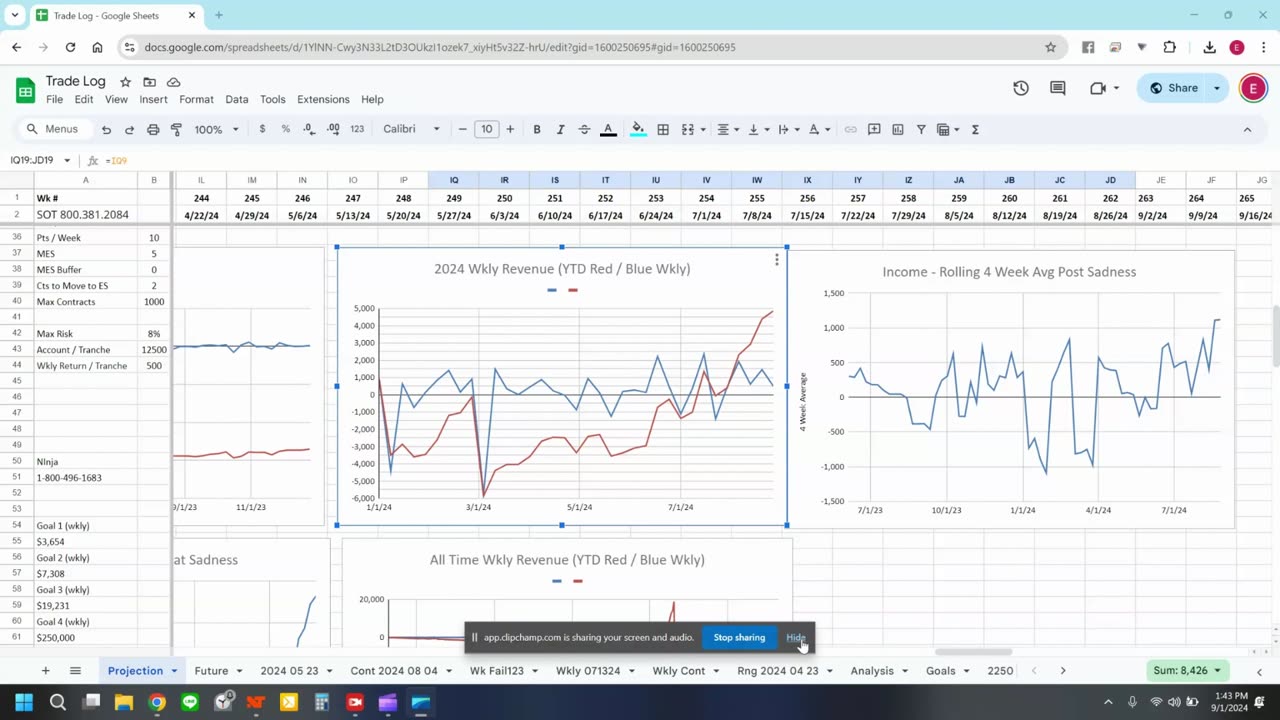This screenshot has width=1280, height=720.
Task: Open text wrapping dropdown
Action: (788, 129)
